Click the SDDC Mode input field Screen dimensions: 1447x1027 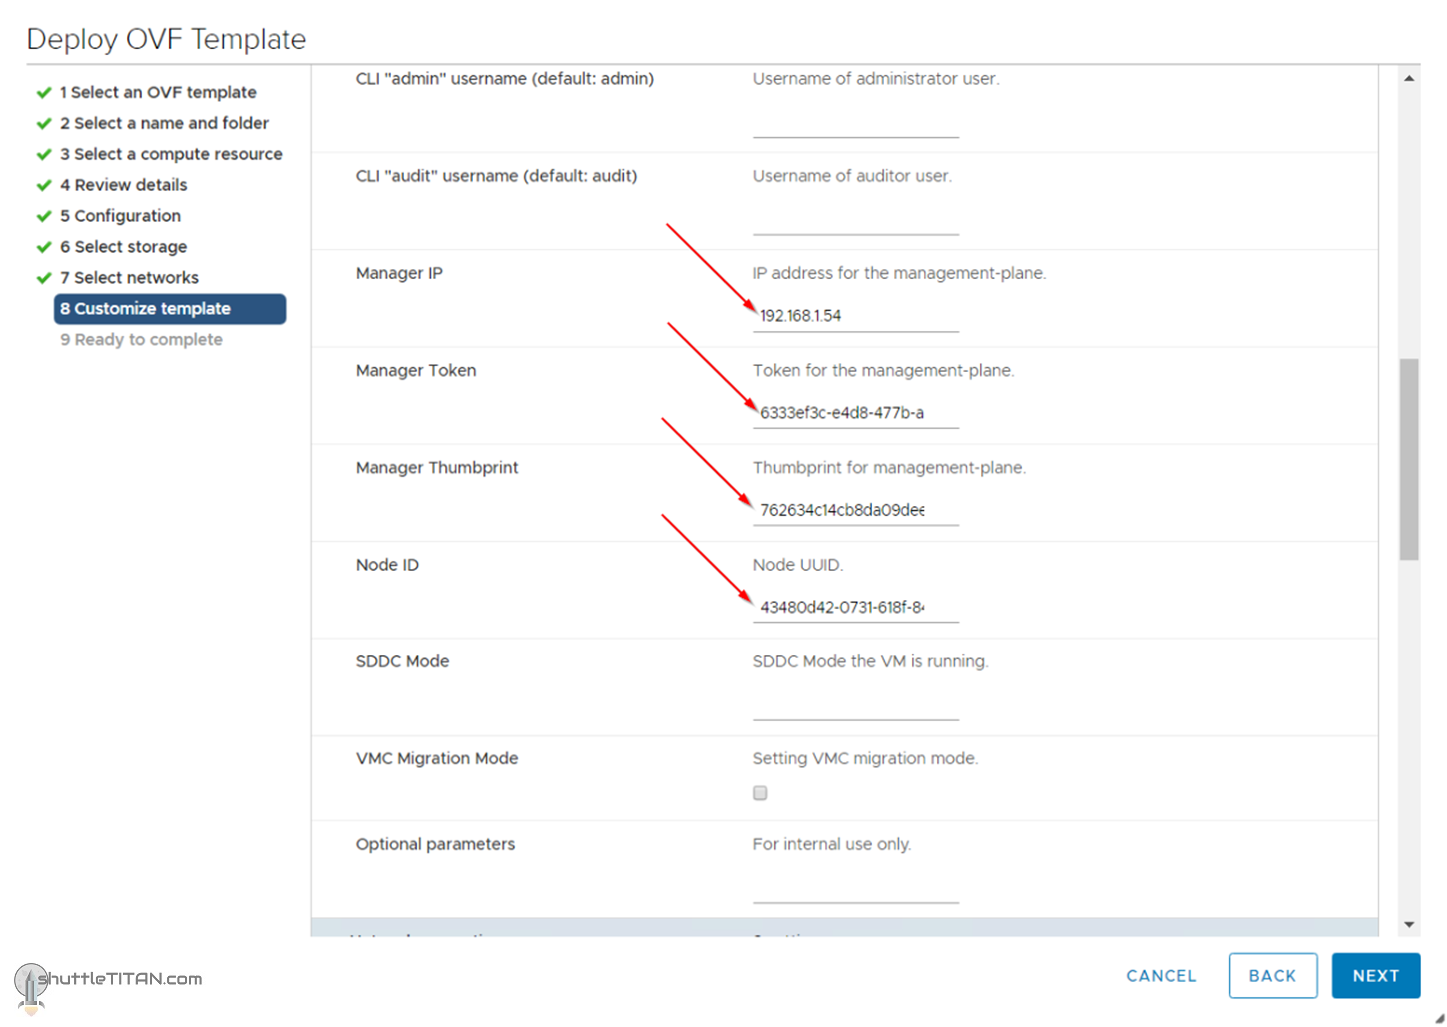coord(855,705)
